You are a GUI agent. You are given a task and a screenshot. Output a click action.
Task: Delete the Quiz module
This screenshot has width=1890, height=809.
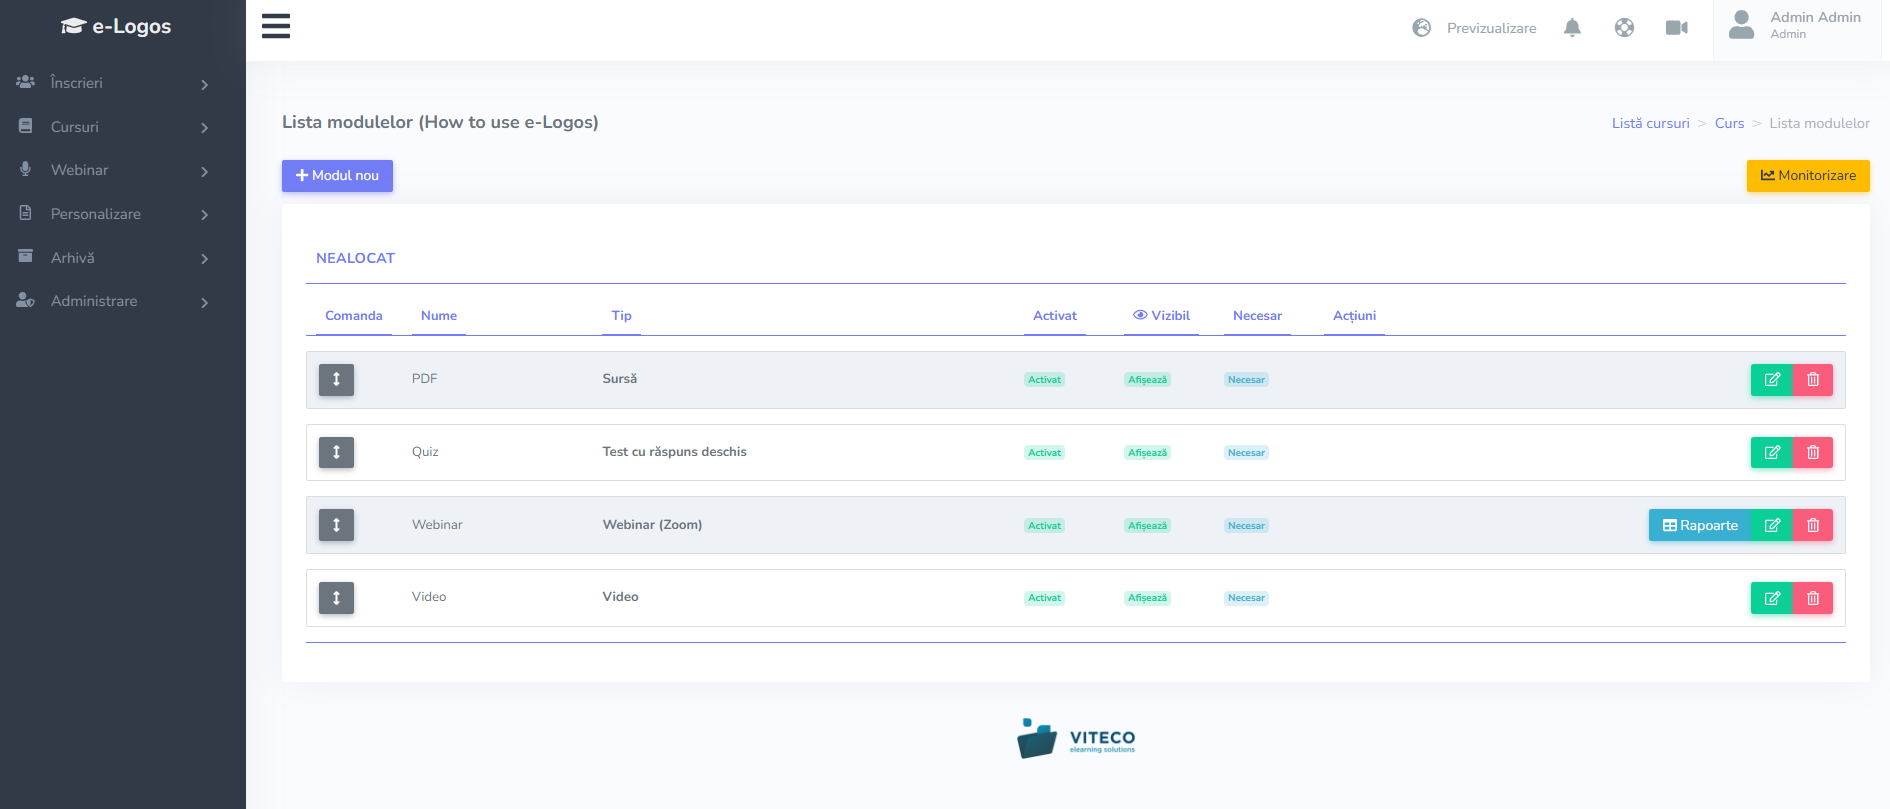click(x=1813, y=453)
